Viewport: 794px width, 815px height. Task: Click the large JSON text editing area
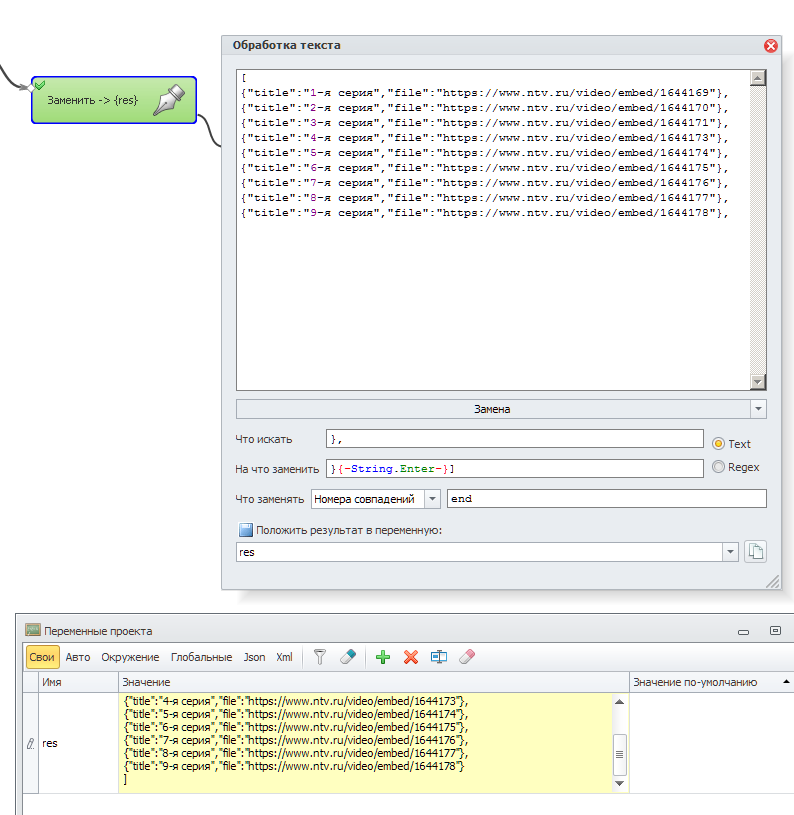493,230
